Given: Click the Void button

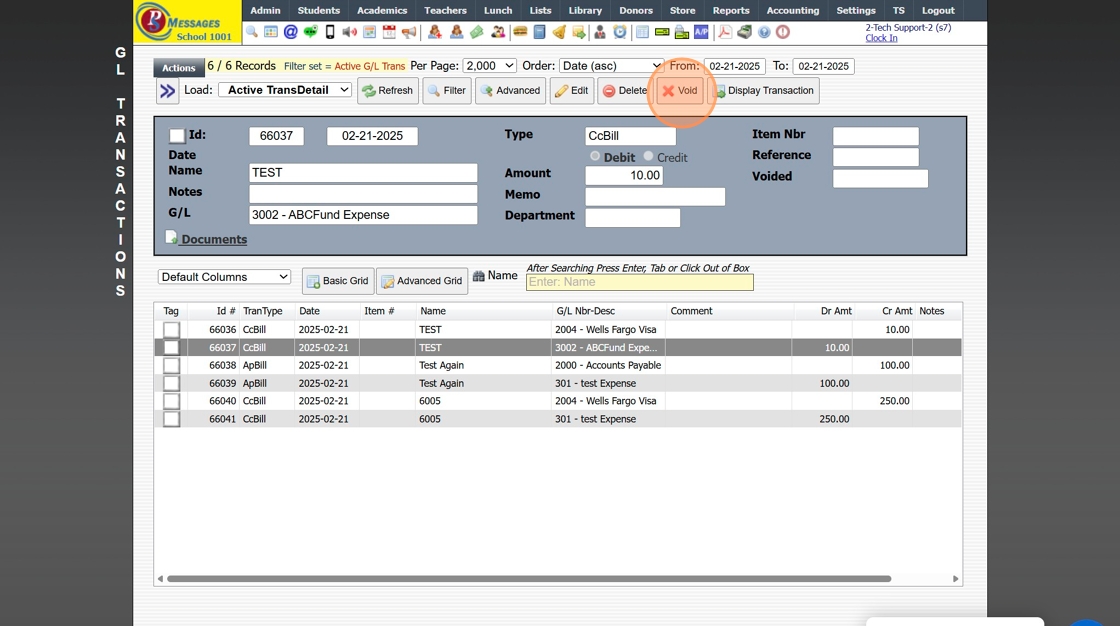Looking at the screenshot, I should [x=680, y=91].
